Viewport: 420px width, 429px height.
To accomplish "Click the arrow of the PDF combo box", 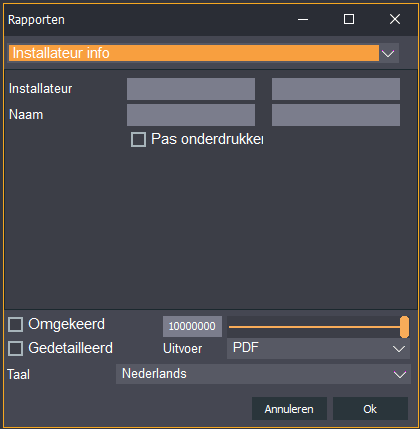I will coord(399,349).
